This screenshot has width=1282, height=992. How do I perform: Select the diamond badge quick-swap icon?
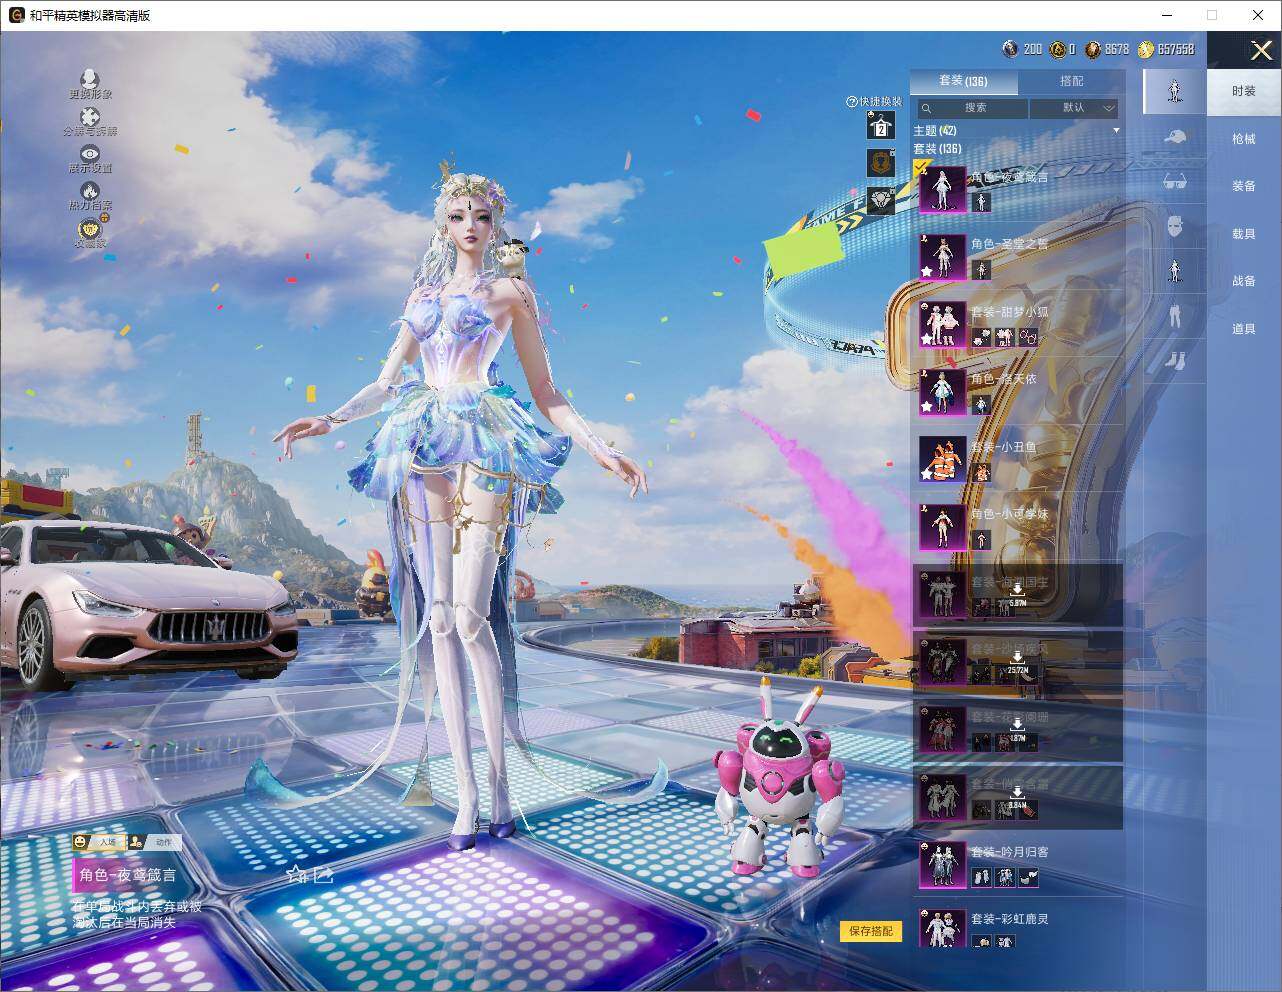coord(881,201)
